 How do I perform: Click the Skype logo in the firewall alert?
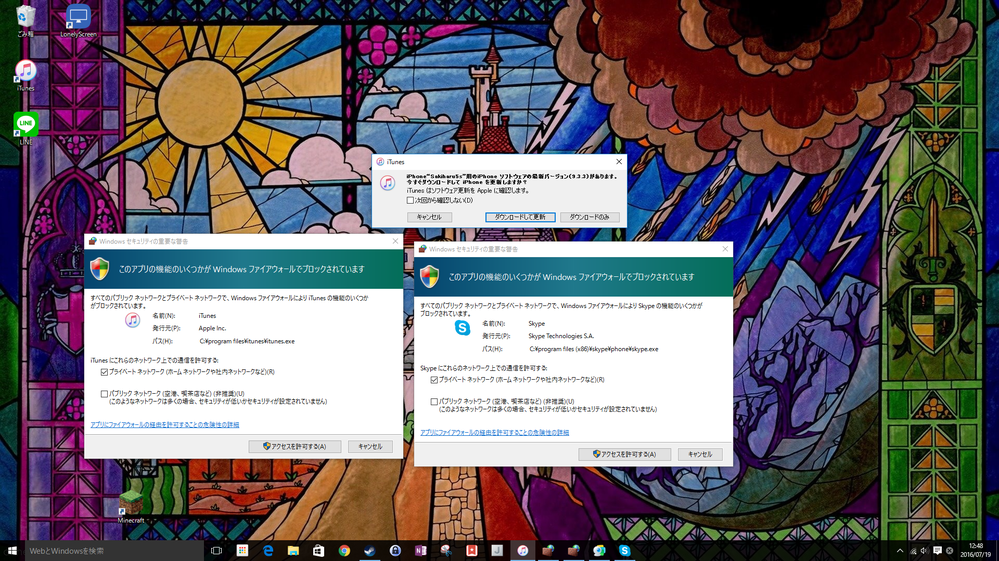point(463,328)
